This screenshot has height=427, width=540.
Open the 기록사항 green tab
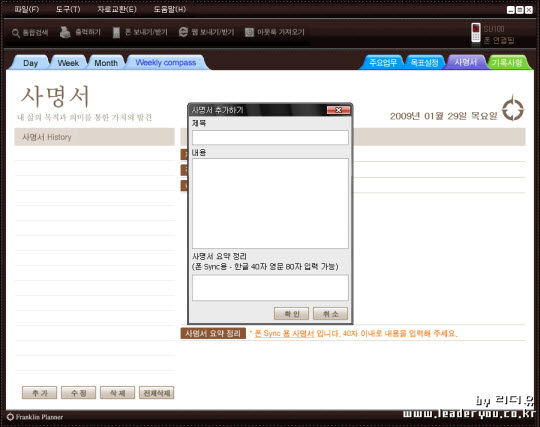[507, 62]
